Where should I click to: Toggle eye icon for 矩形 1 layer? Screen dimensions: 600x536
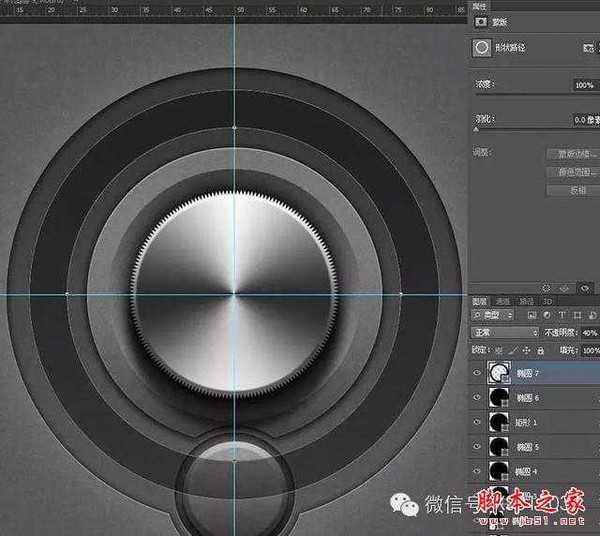tap(477, 422)
